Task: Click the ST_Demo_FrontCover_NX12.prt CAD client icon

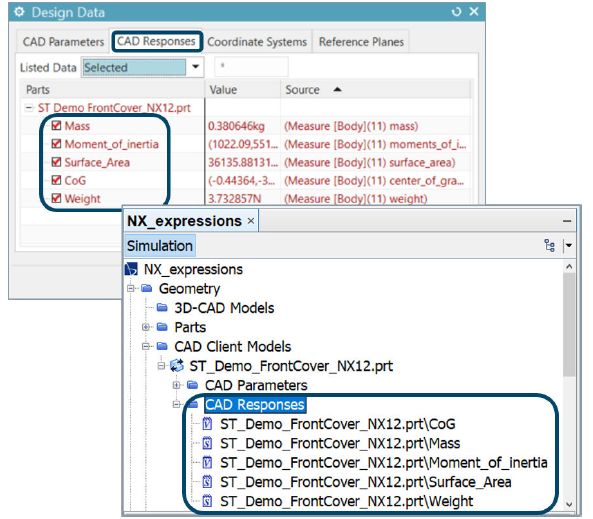Action: pyautogui.click(x=177, y=365)
